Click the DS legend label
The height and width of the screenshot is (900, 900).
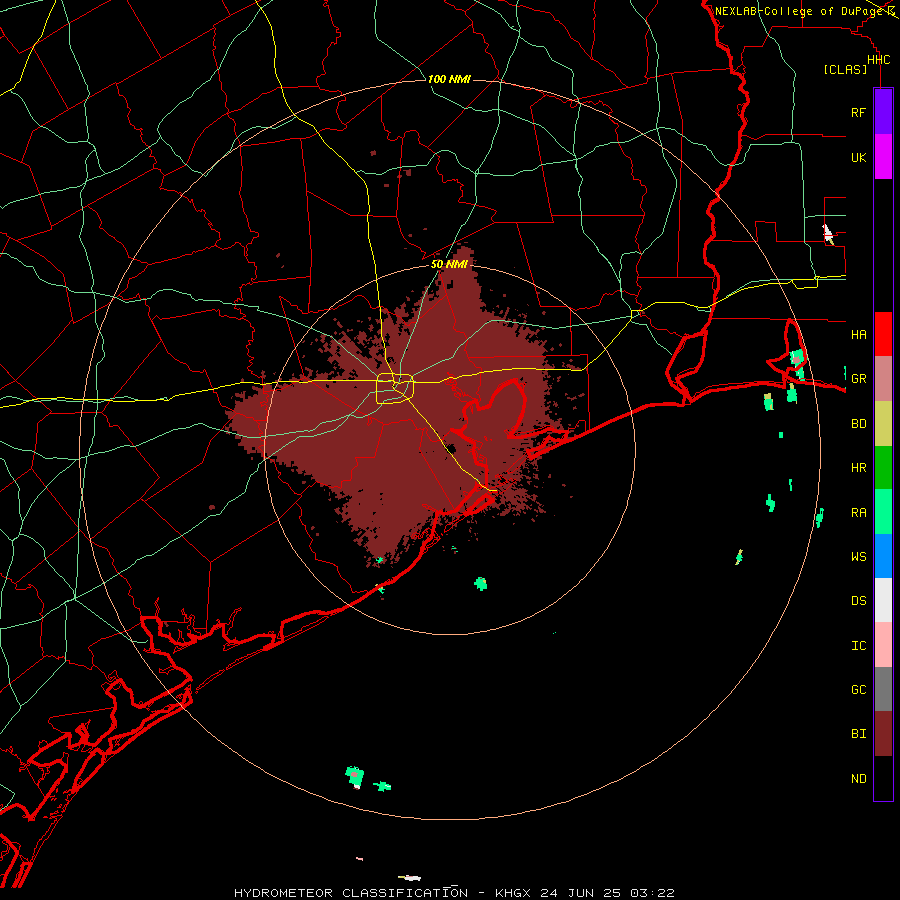pos(858,600)
